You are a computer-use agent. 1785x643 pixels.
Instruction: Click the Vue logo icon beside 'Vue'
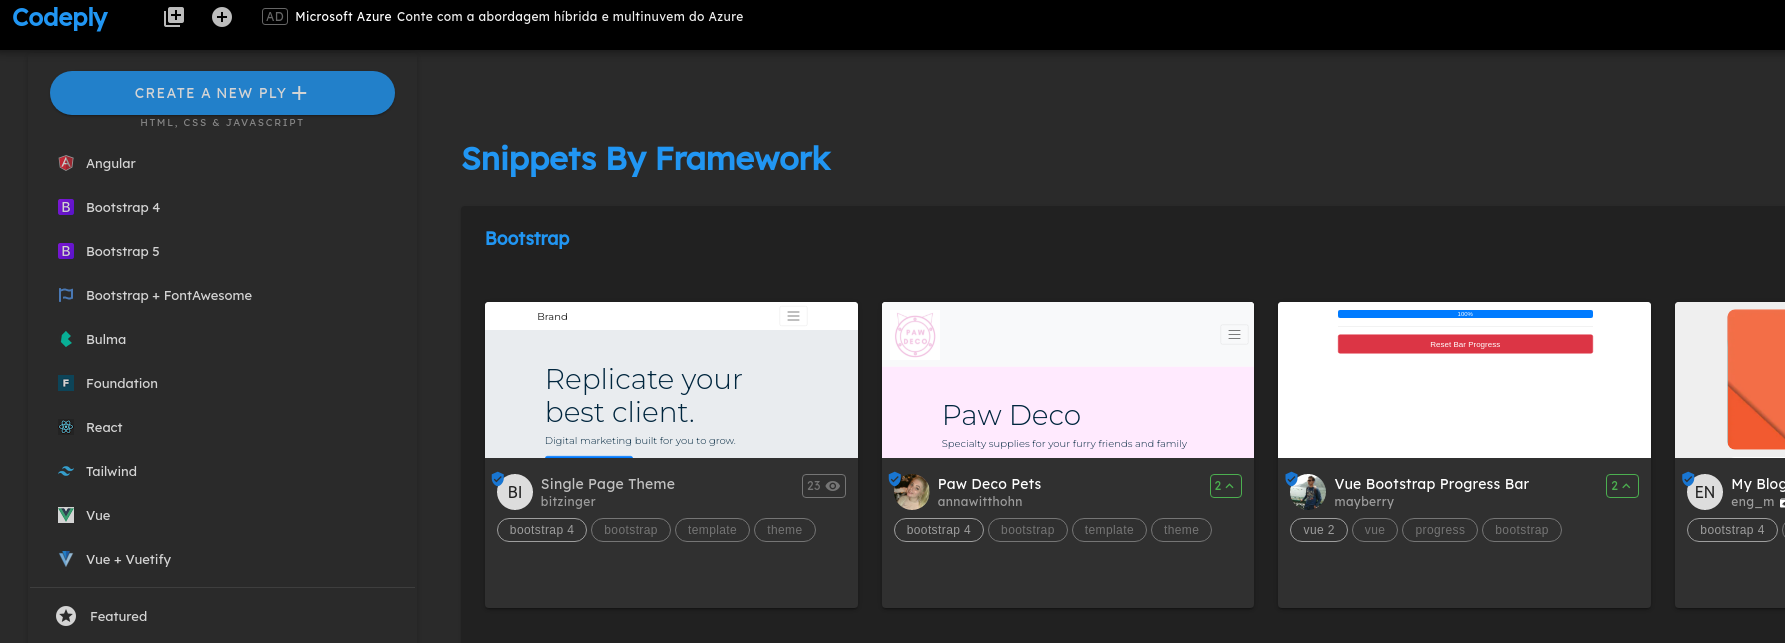pos(66,515)
